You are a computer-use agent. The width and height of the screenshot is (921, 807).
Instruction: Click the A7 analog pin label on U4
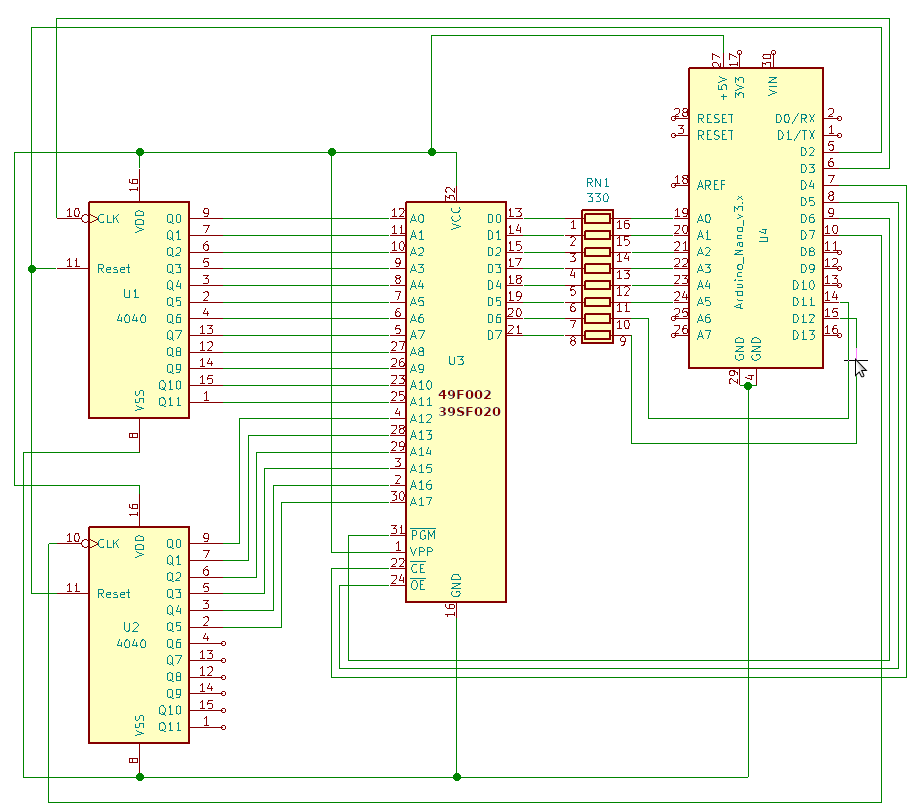tap(704, 335)
